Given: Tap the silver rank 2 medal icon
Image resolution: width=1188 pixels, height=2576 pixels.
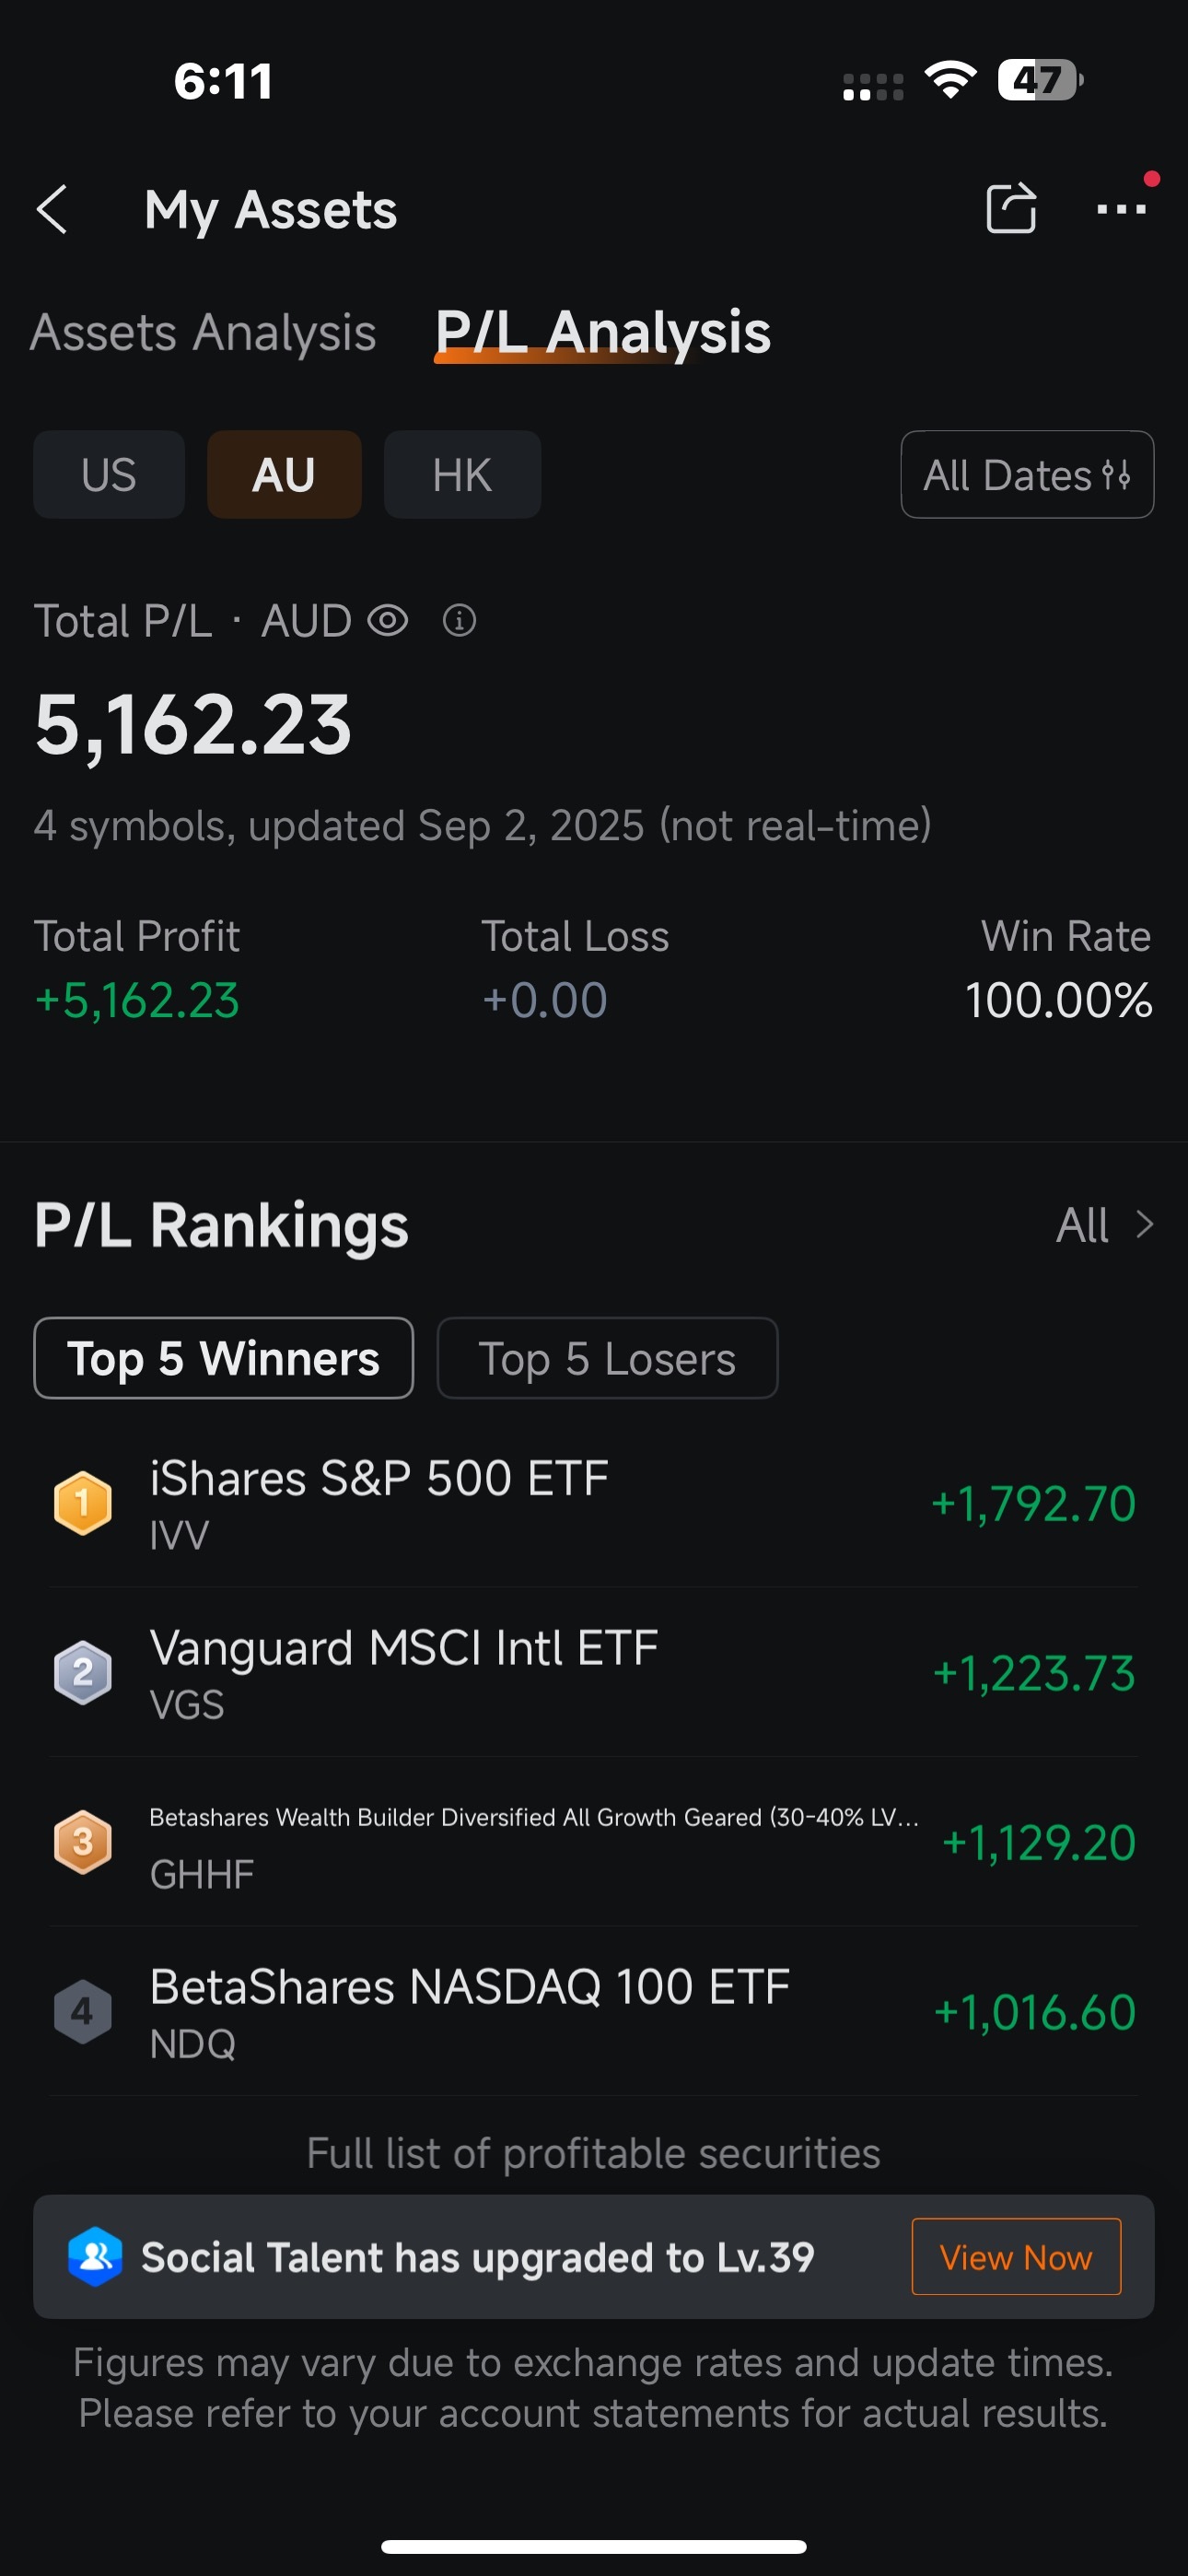Looking at the screenshot, I should click(82, 1672).
